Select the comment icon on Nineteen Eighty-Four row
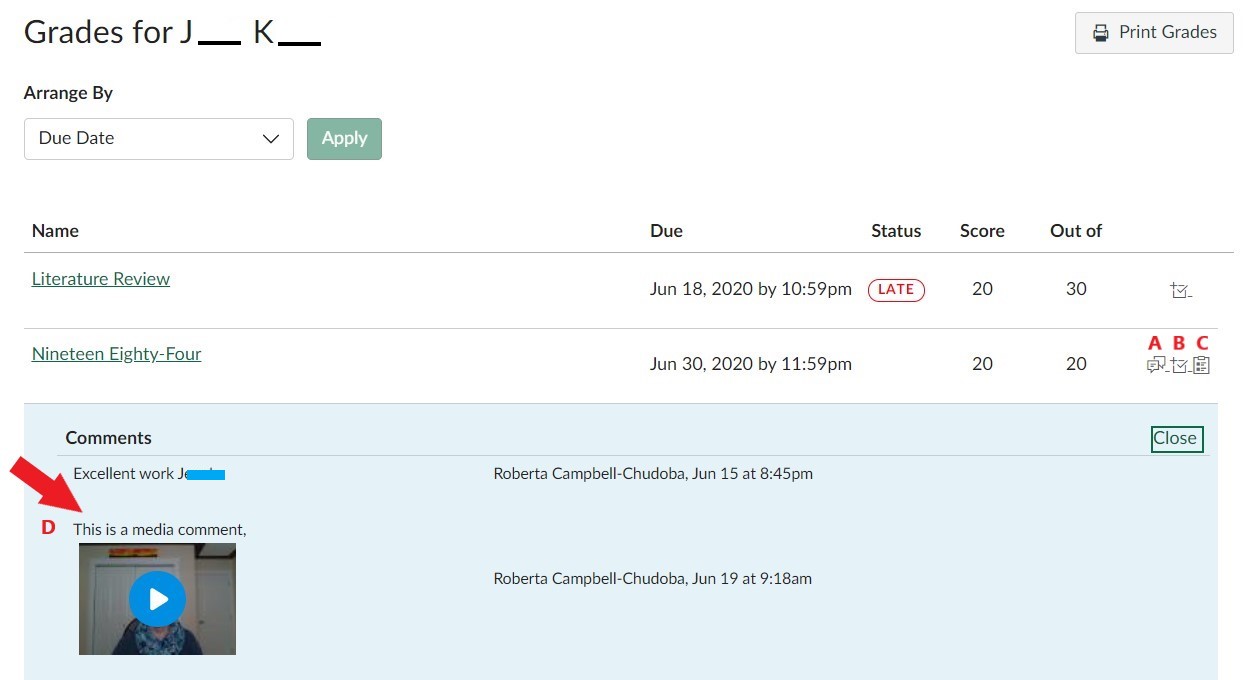Screen dimensions: 1246x680 click(1157, 365)
